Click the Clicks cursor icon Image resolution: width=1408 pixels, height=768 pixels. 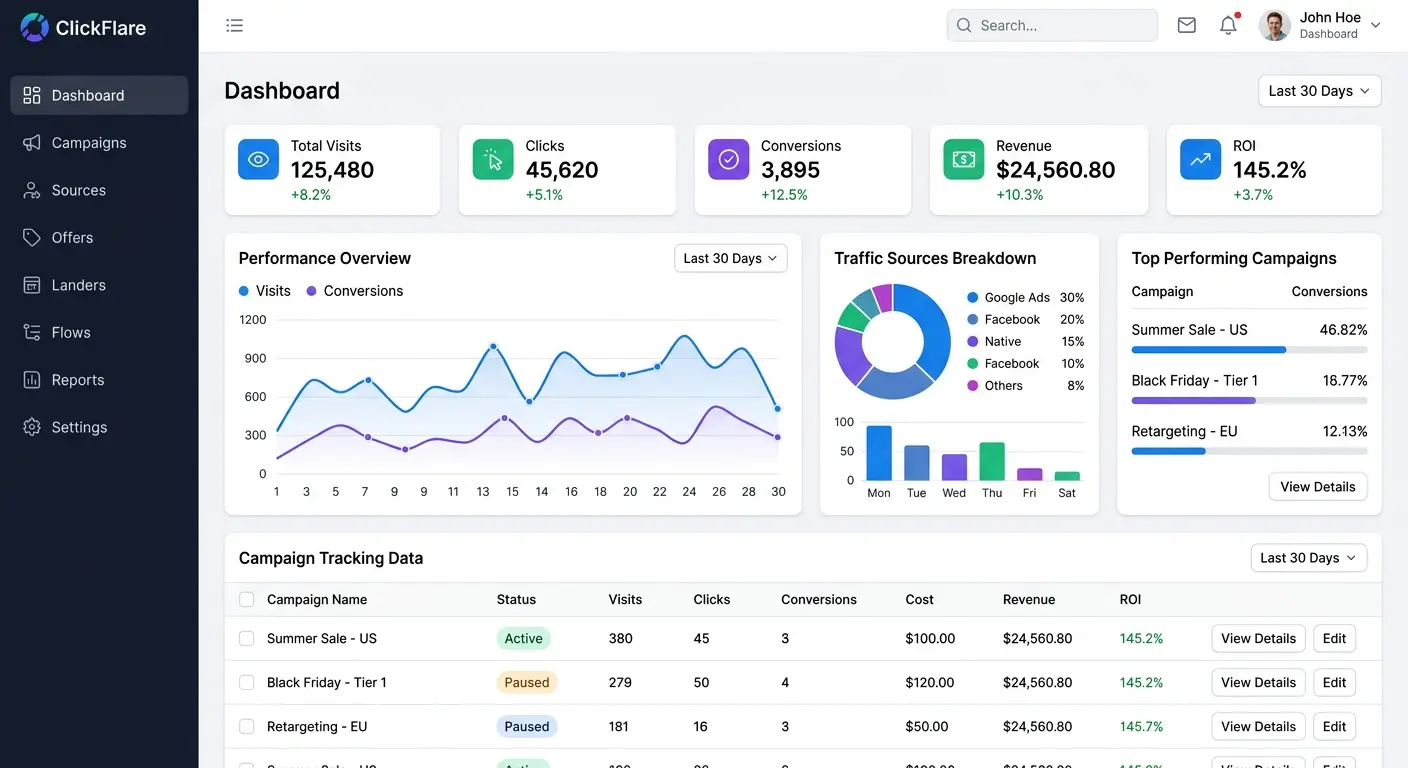(493, 159)
